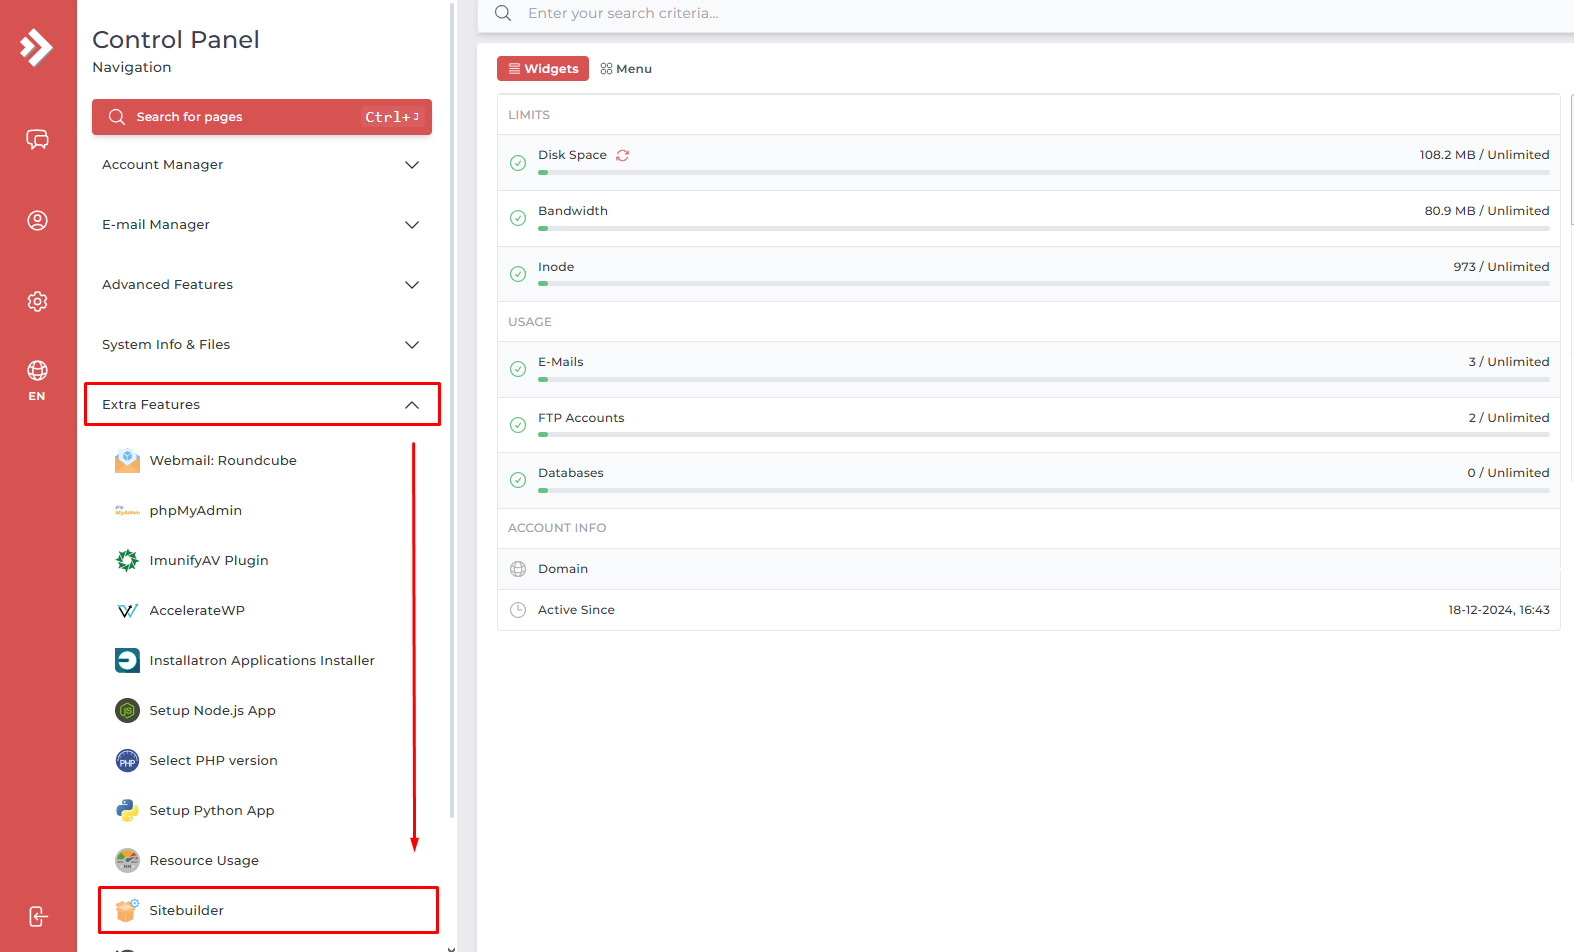Image resolution: width=1574 pixels, height=952 pixels.
Task: Open Installatron Applications Installer
Action: [x=261, y=660]
